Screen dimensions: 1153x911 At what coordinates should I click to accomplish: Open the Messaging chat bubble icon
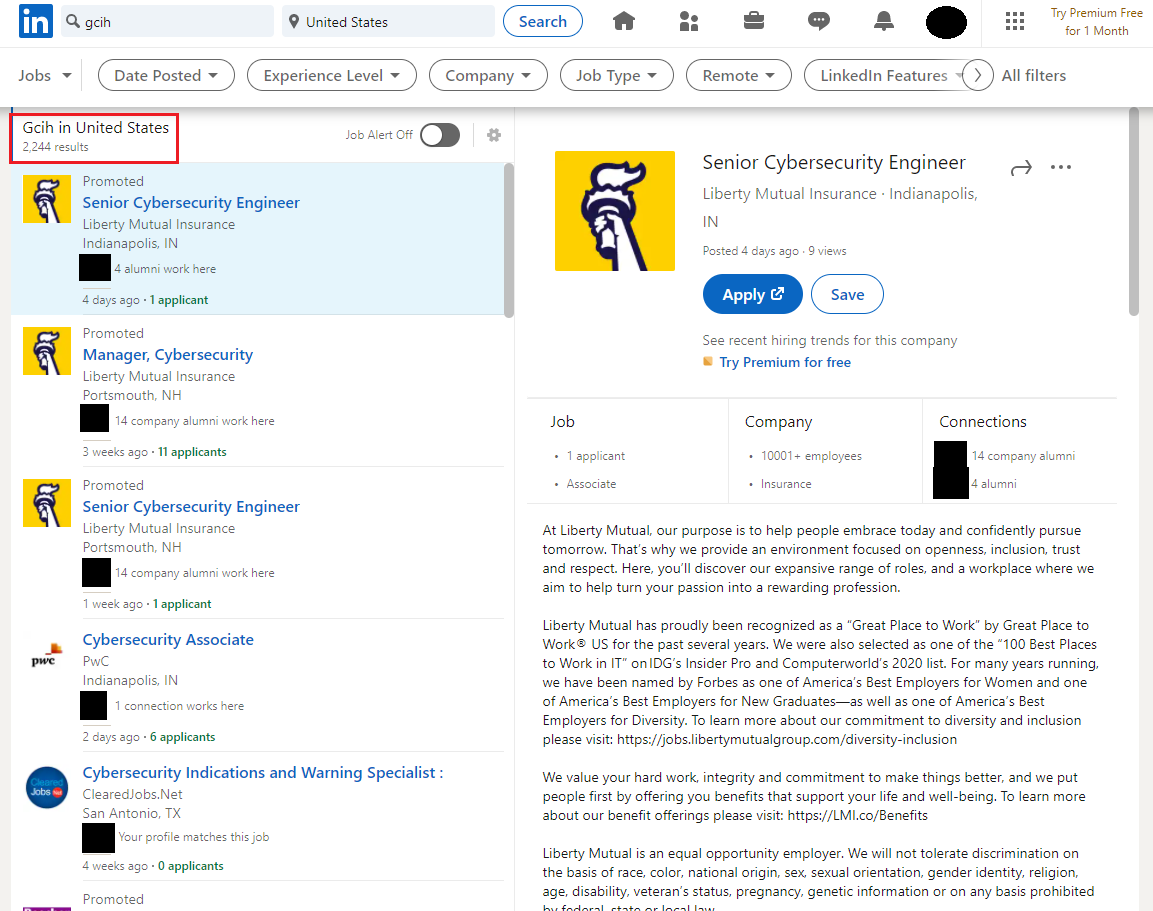(818, 21)
